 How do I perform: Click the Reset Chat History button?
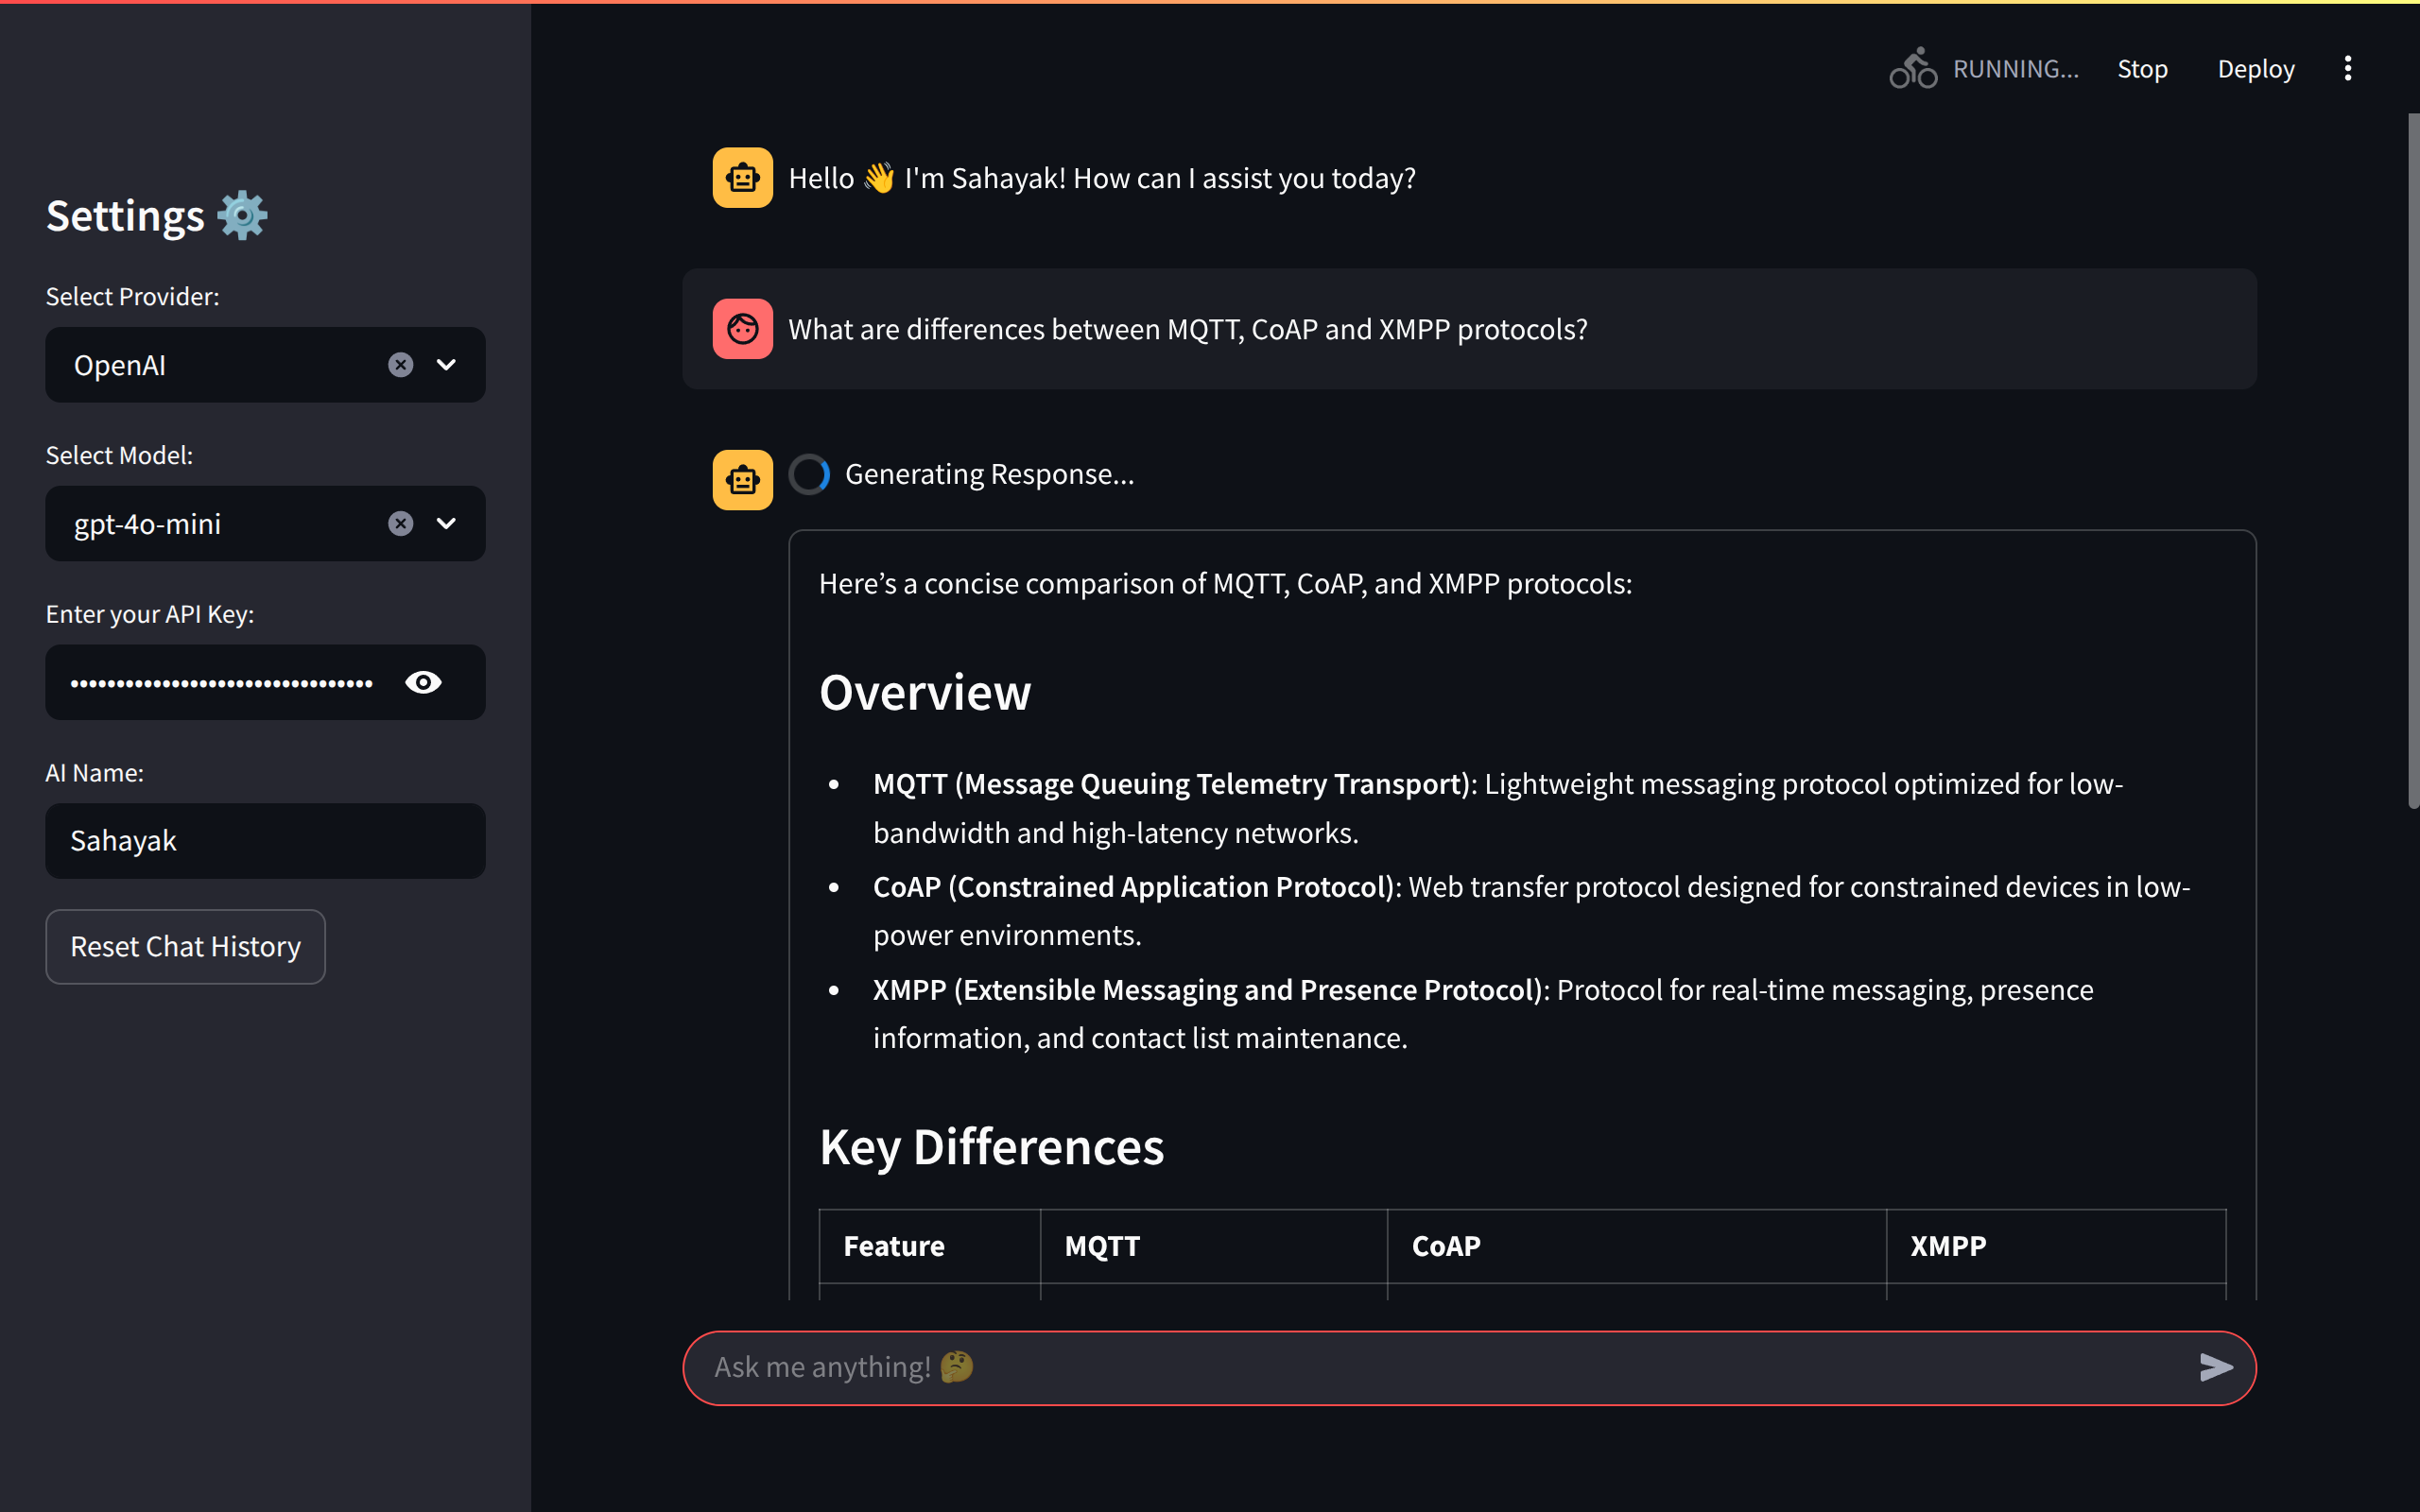pyautogui.click(x=185, y=946)
